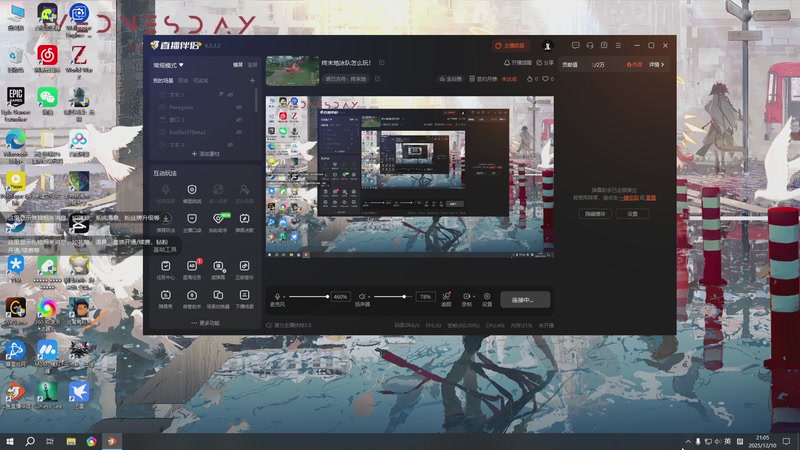Open the microphone device dropdown arrow

285,296
